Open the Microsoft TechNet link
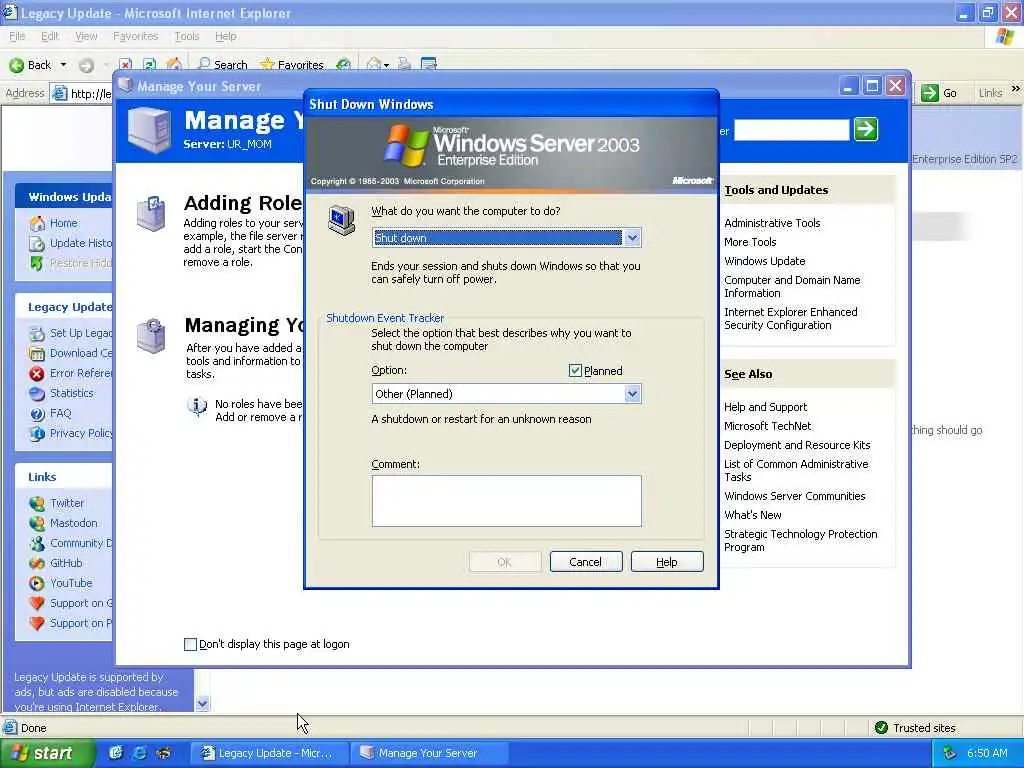Viewport: 1024px width, 768px height. 767,426
